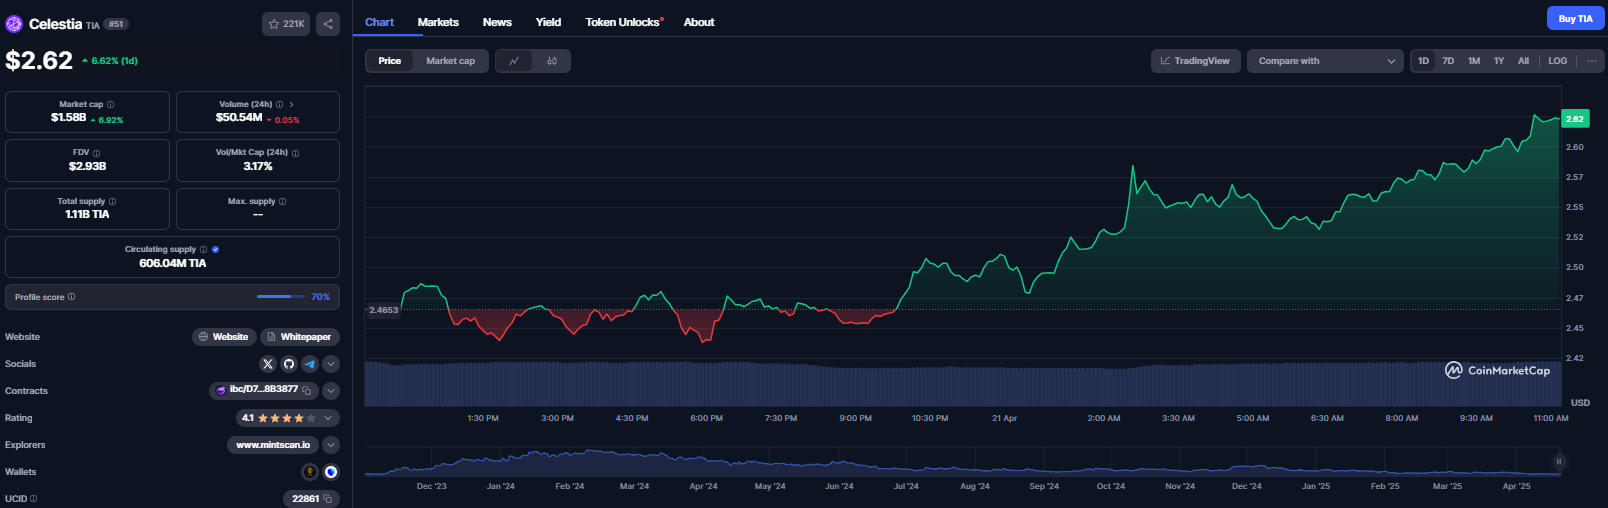Open Celestia's X (Twitter) social link
Screen dimensions: 1608x508
point(267,364)
